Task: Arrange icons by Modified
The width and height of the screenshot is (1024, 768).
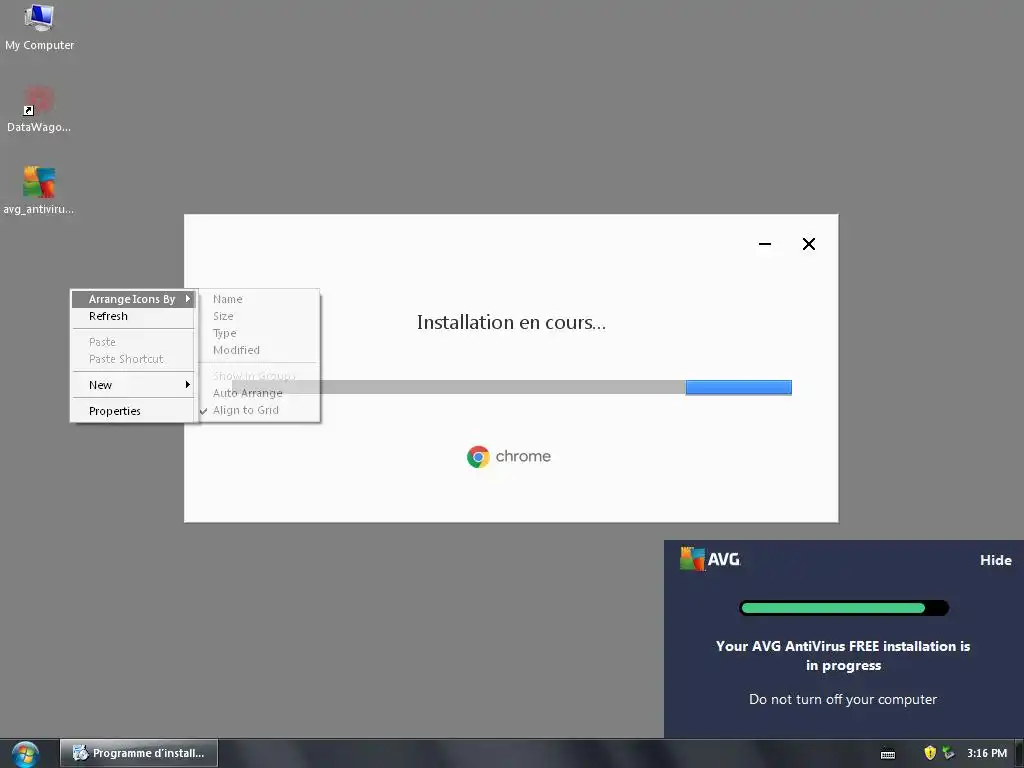Action: [x=259, y=350]
